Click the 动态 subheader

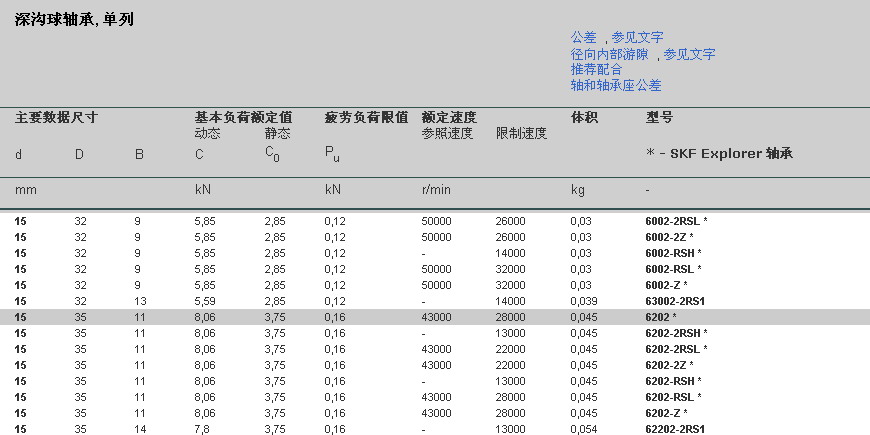[207, 134]
